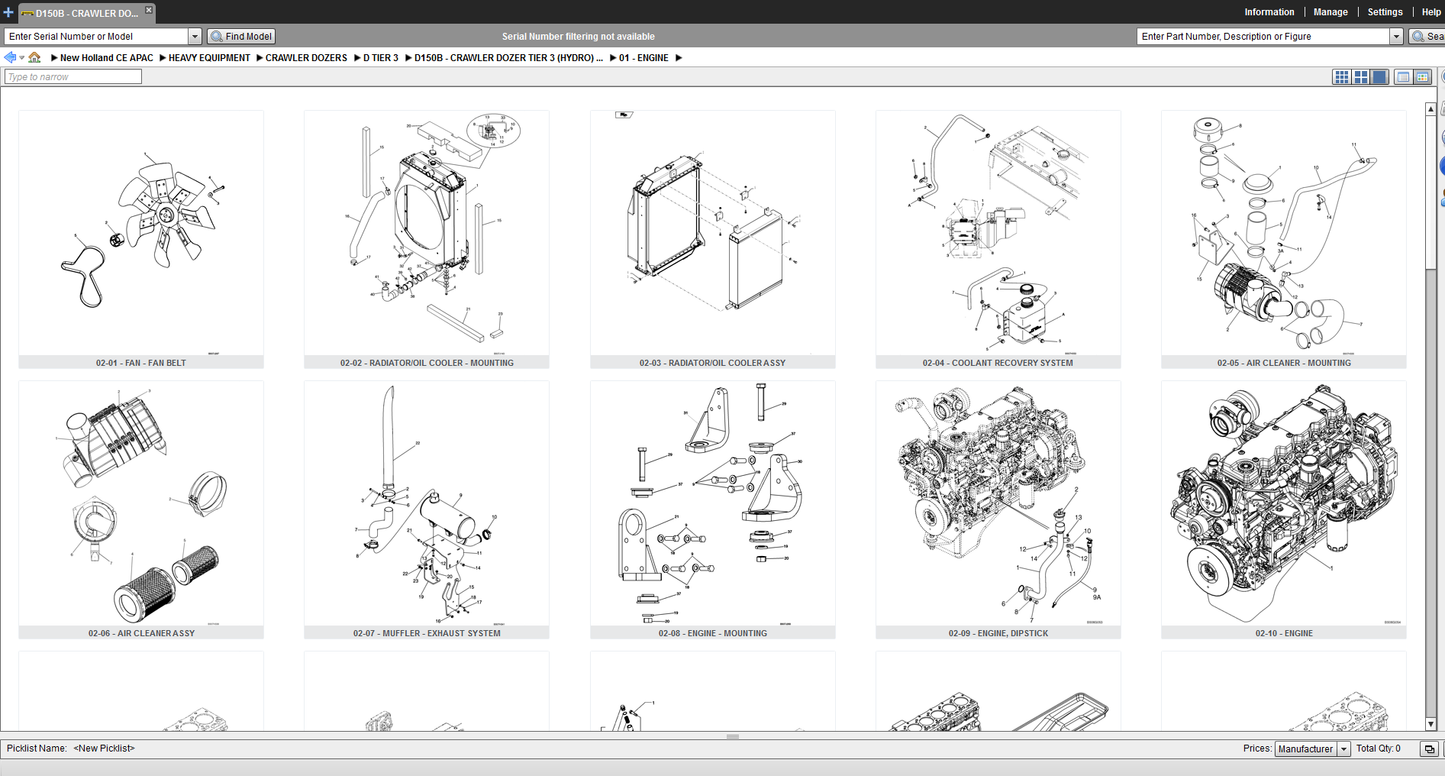The height and width of the screenshot is (776, 1445).
Task: Open the Information menu
Action: point(1269,12)
